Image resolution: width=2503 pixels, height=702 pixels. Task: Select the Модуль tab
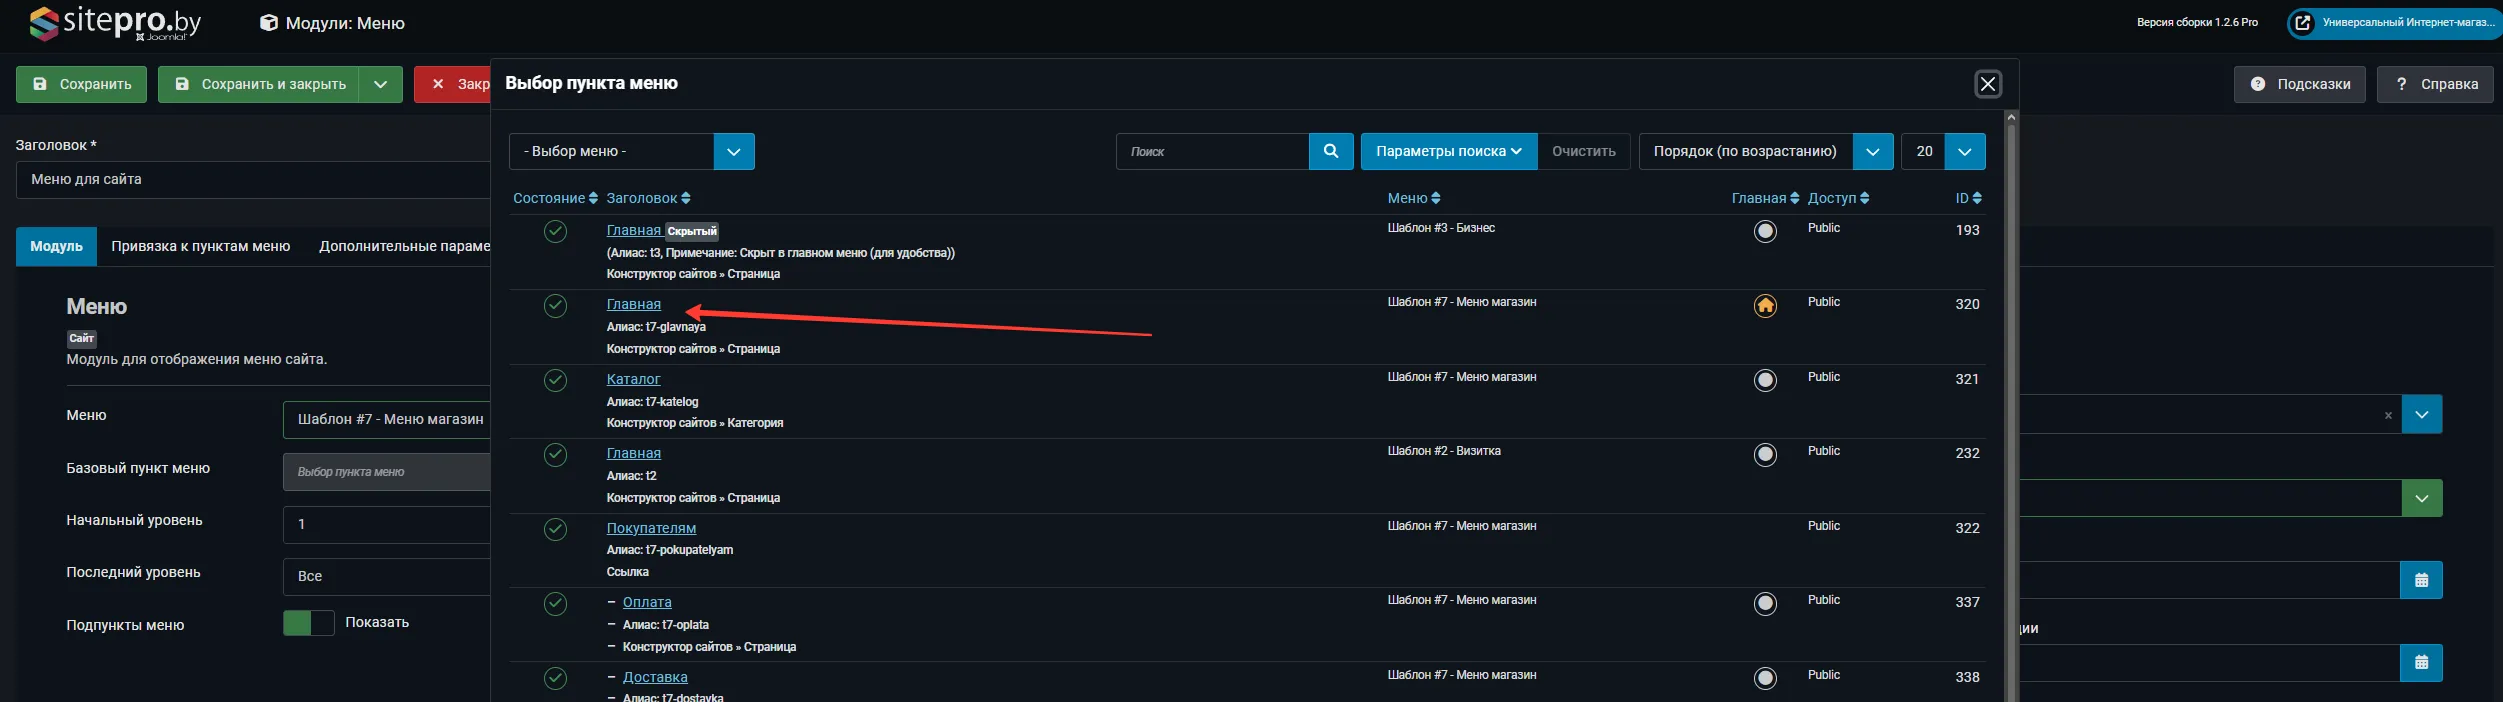pyautogui.click(x=56, y=246)
